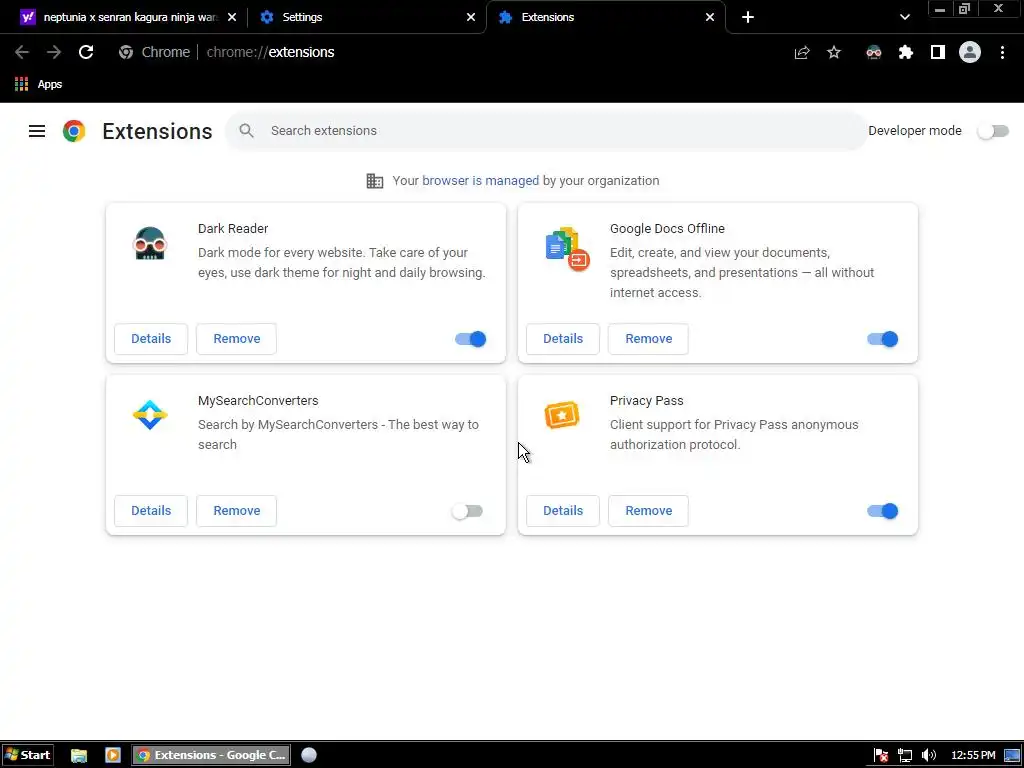Click the Apps label in the bookmarks bar
Screen dimensions: 1024x768
click(50, 84)
